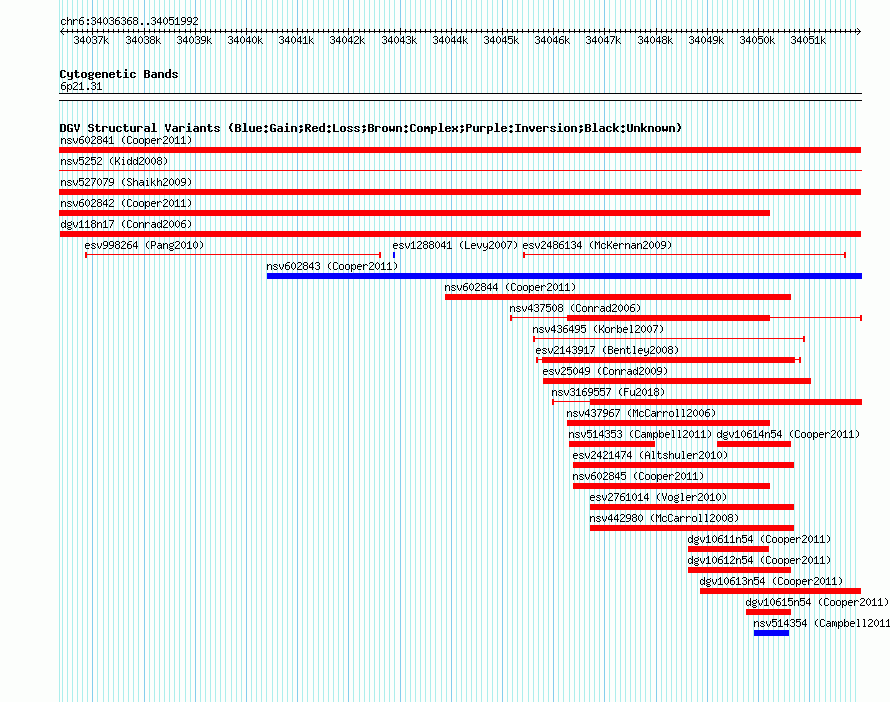Open the dgv10611n54 (Cooper2011) entry
This screenshot has height=702, width=890.
pos(759,539)
